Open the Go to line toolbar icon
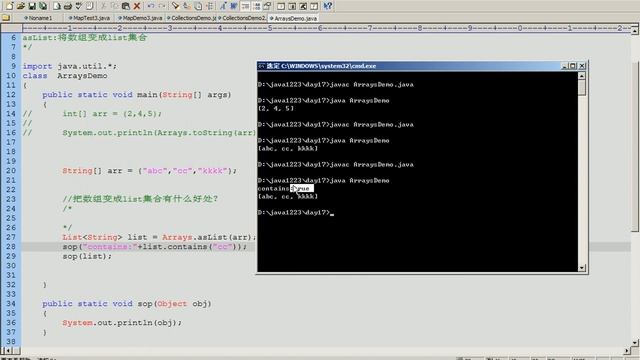 click(x=209, y=6)
